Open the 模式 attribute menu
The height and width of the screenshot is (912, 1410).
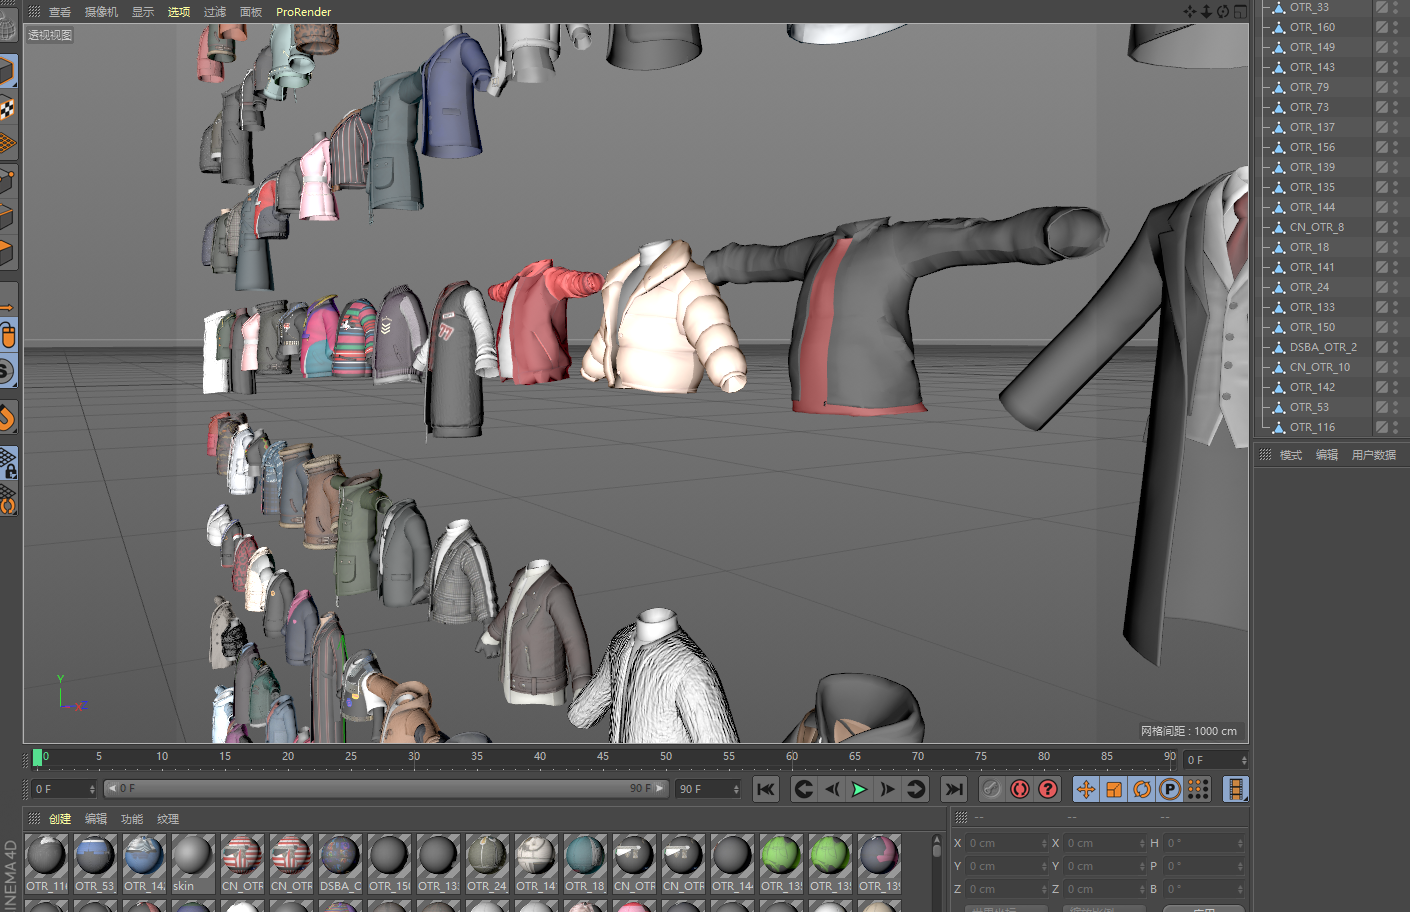1291,455
